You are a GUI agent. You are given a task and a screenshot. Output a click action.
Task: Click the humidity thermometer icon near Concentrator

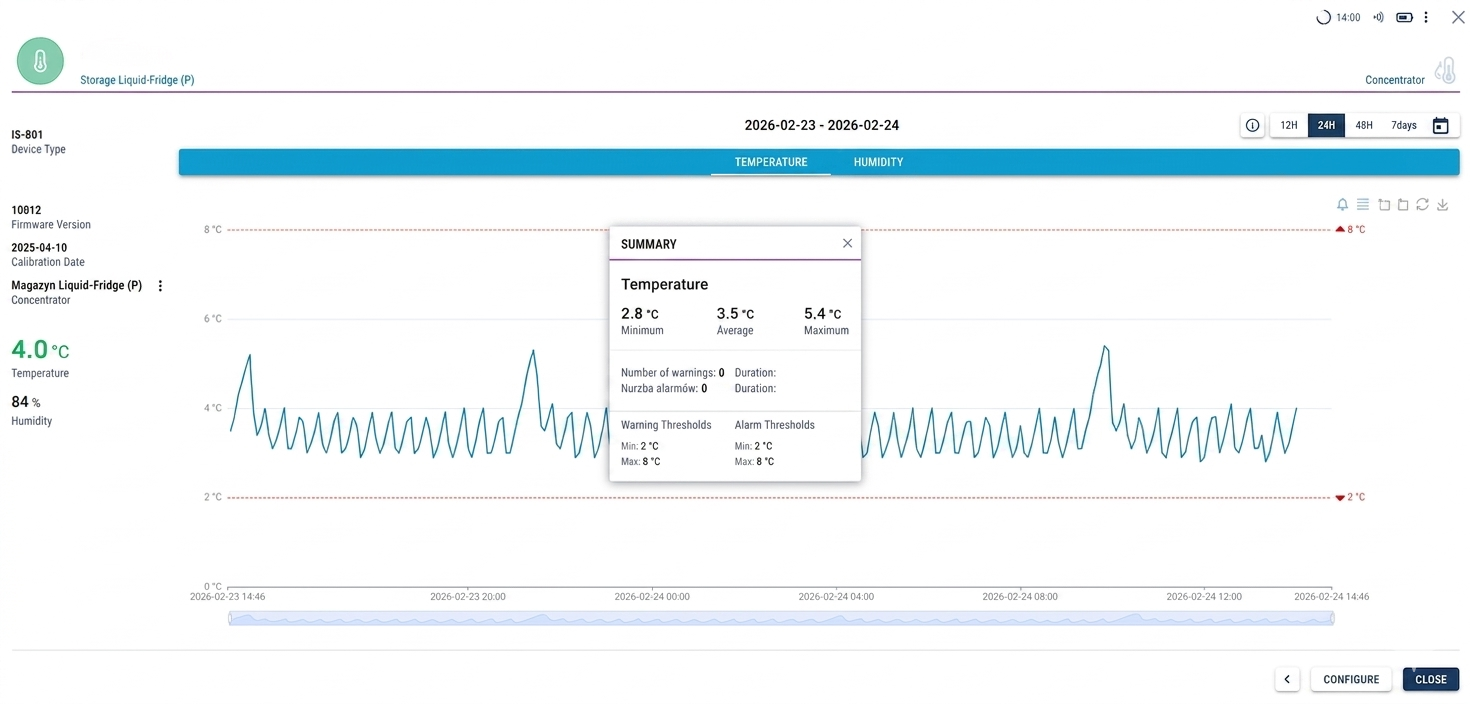[x=1445, y=71]
